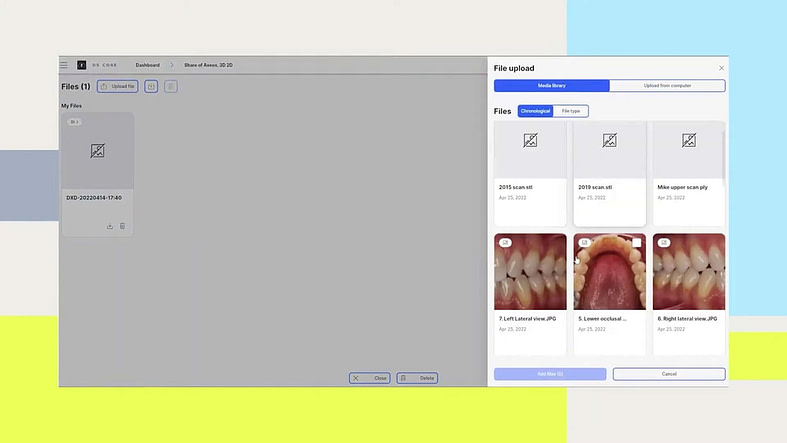Click the trash icon in Files toolbar
The image size is (787, 443).
[x=171, y=86]
